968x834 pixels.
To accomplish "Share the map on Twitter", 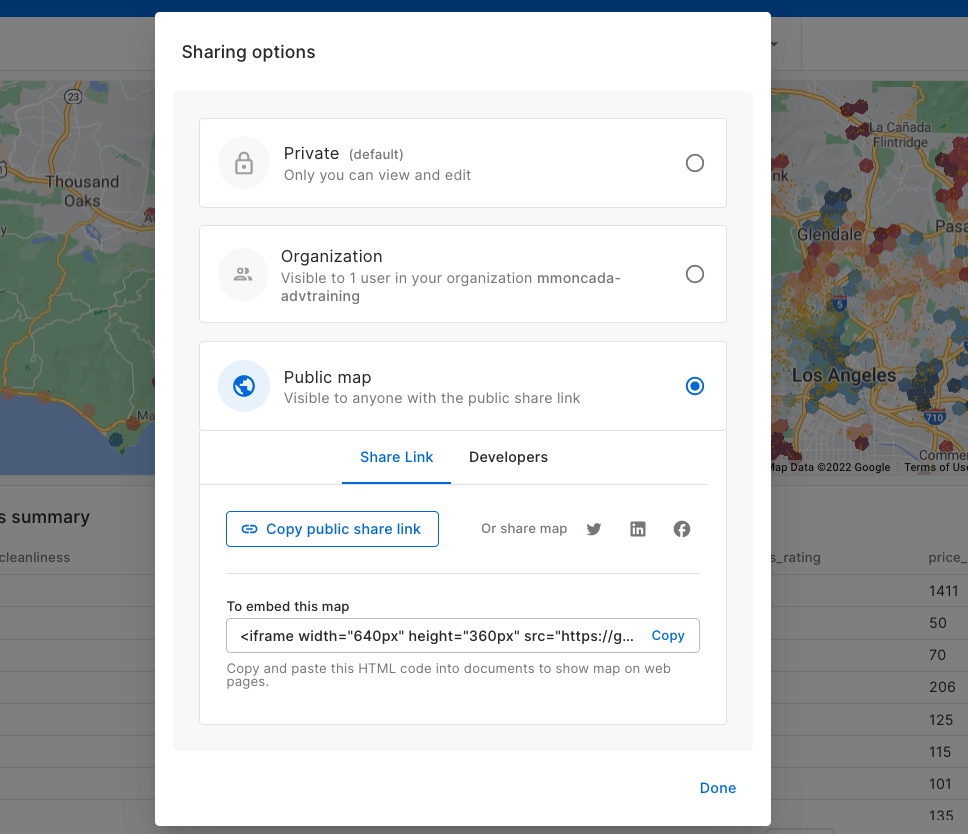I will pos(594,529).
